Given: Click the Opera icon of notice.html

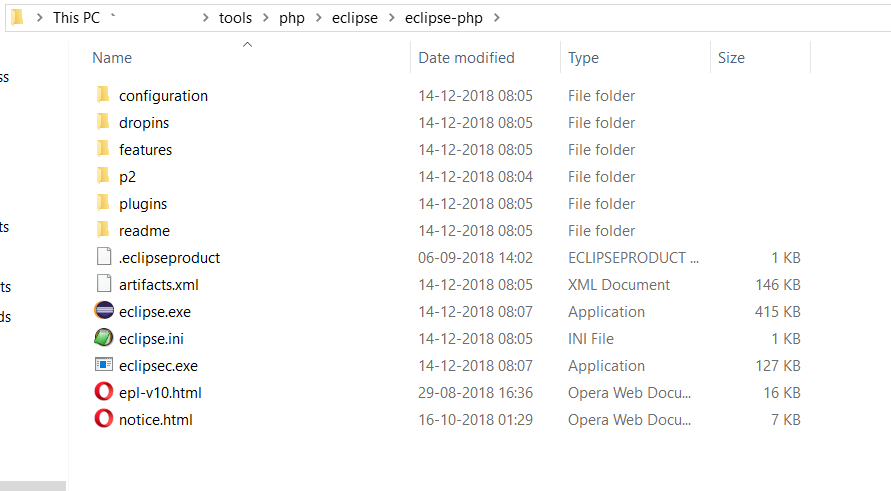Looking at the screenshot, I should coord(103,419).
